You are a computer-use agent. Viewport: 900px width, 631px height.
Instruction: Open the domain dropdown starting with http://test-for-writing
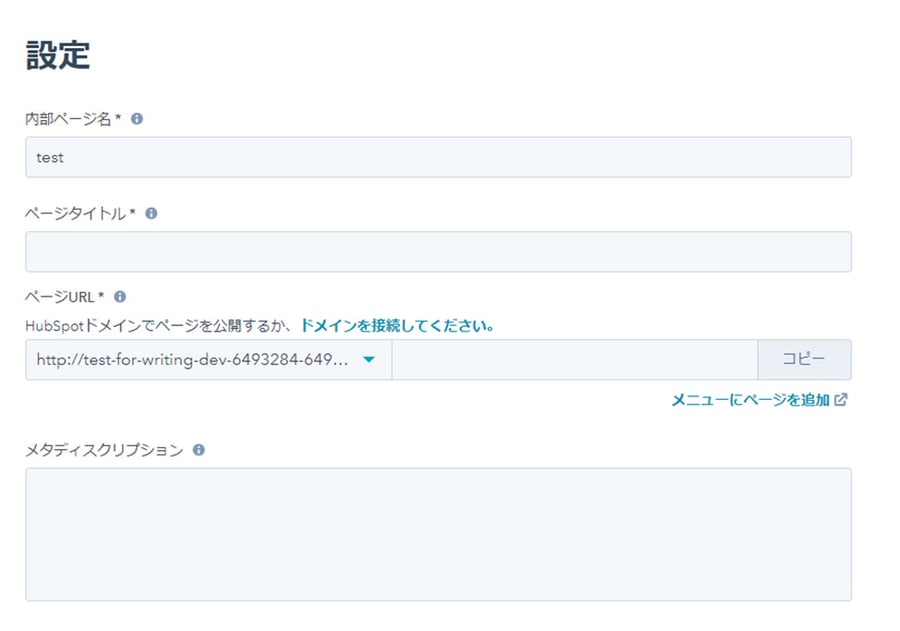[209, 360]
